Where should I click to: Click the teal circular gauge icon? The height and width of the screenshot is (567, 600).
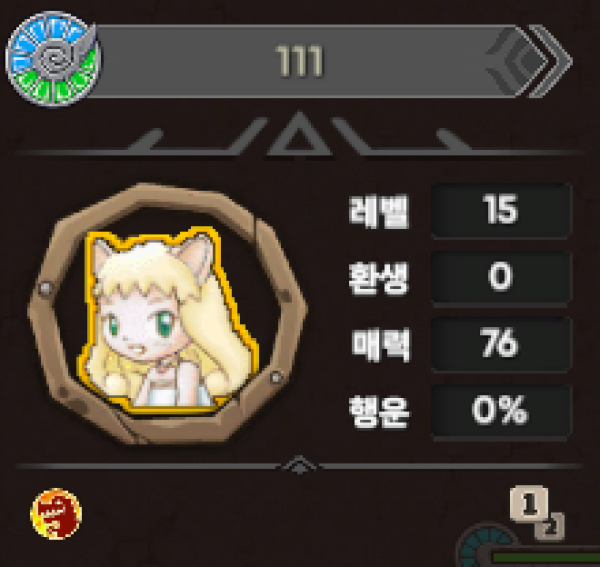[485, 546]
